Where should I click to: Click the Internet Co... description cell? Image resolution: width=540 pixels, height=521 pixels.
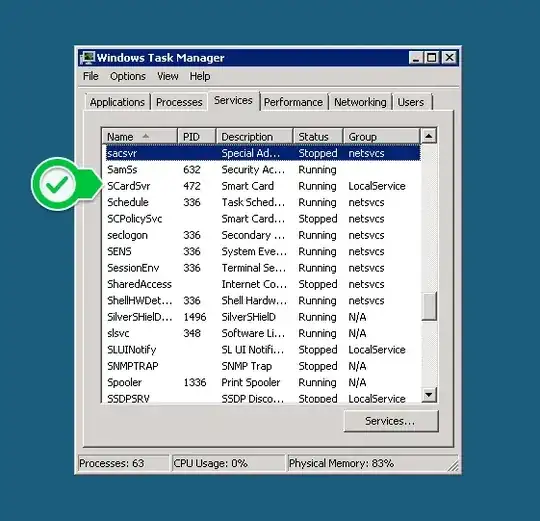point(254,284)
